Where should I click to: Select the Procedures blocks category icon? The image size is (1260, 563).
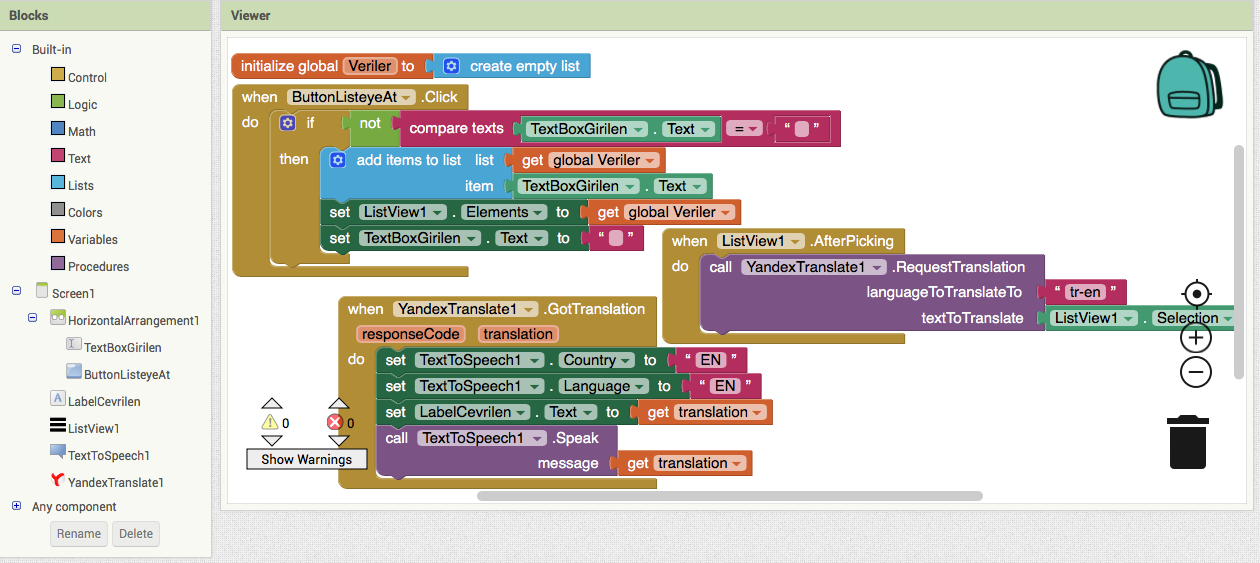[x=58, y=264]
